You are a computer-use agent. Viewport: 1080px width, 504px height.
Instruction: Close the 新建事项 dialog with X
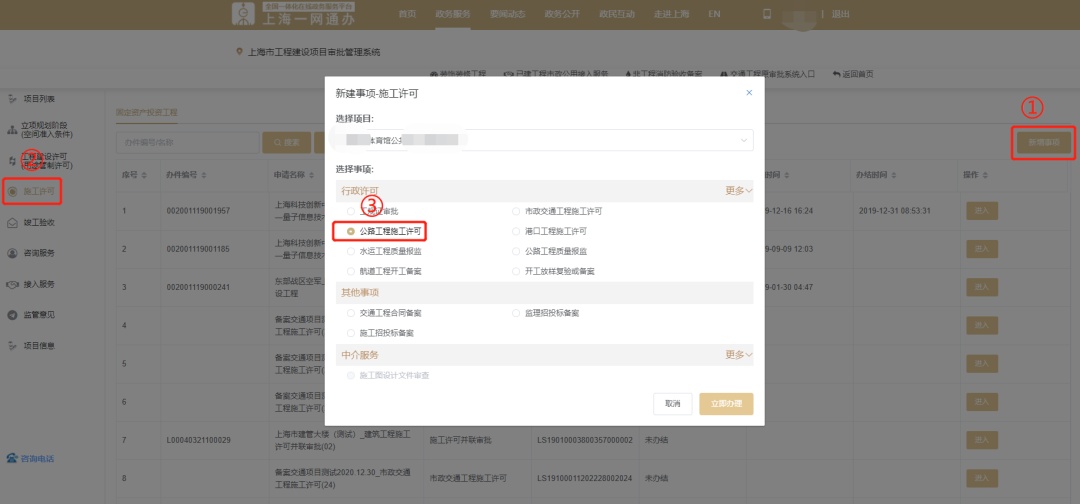pyautogui.click(x=749, y=92)
